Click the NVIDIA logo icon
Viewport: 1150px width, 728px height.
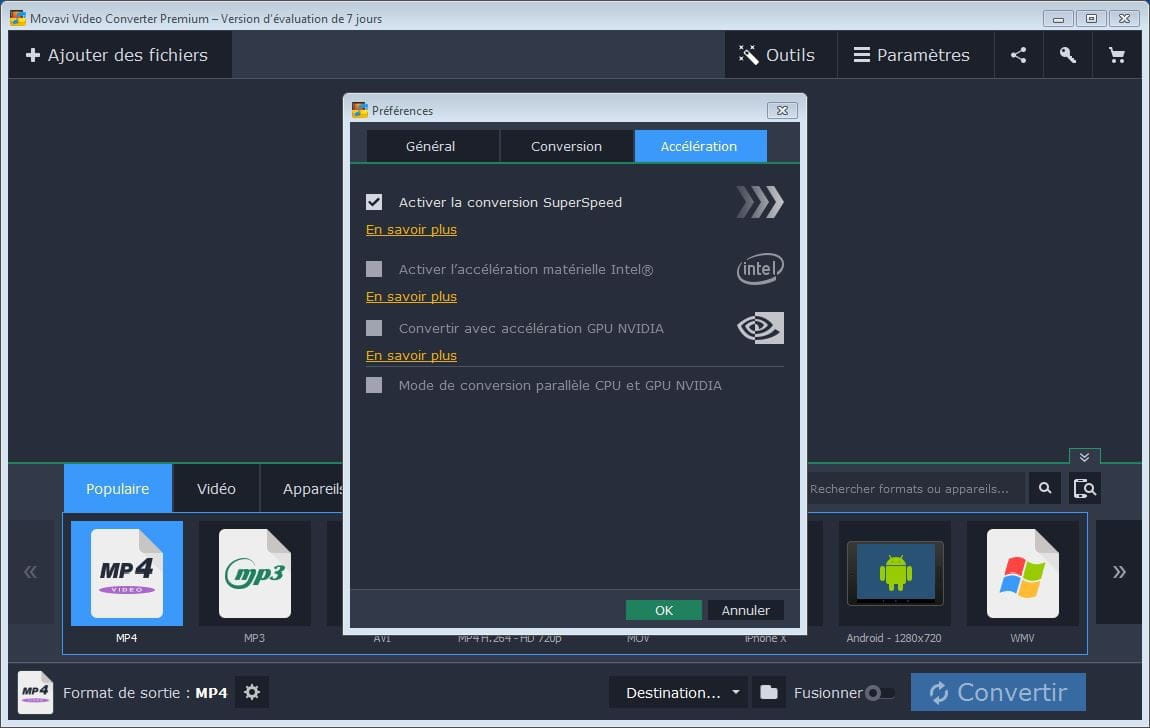[760, 328]
